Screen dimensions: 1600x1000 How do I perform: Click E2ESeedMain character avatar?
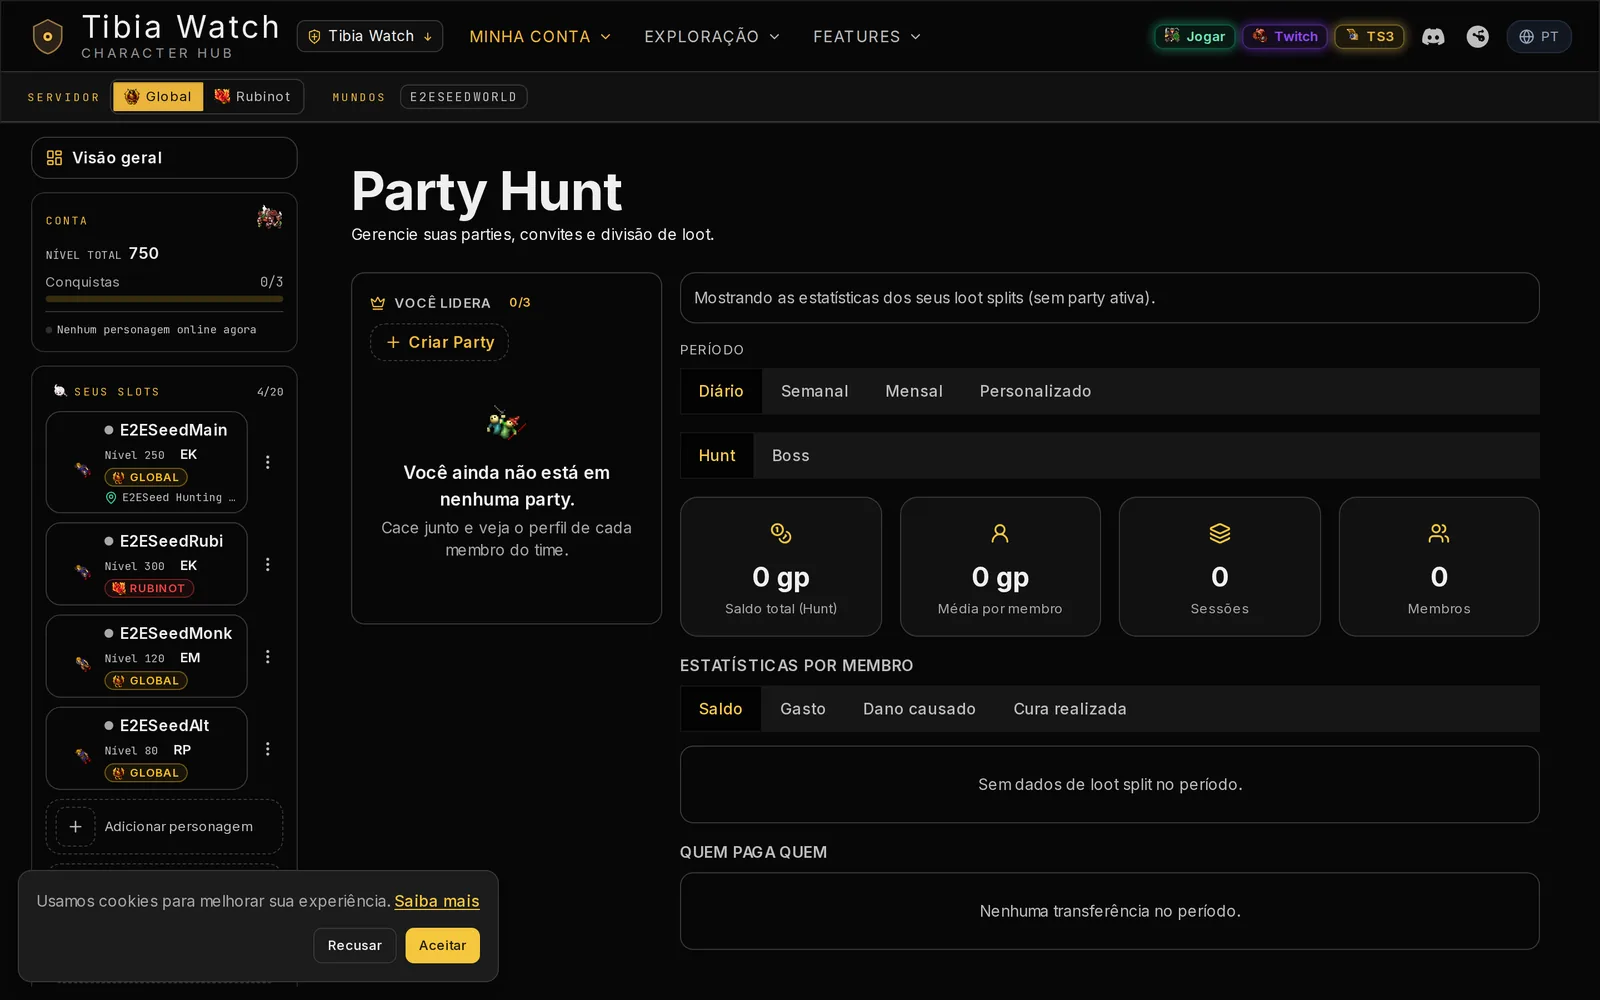pyautogui.click(x=83, y=469)
